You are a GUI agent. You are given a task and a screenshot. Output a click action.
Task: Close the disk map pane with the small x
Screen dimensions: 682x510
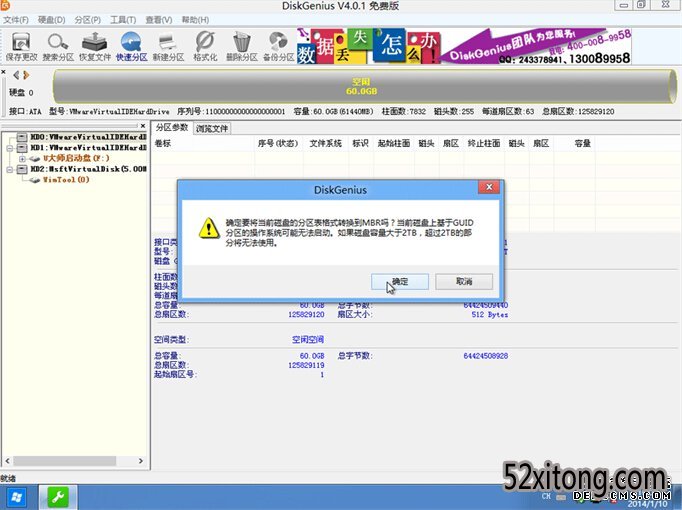pyautogui.click(x=3, y=72)
